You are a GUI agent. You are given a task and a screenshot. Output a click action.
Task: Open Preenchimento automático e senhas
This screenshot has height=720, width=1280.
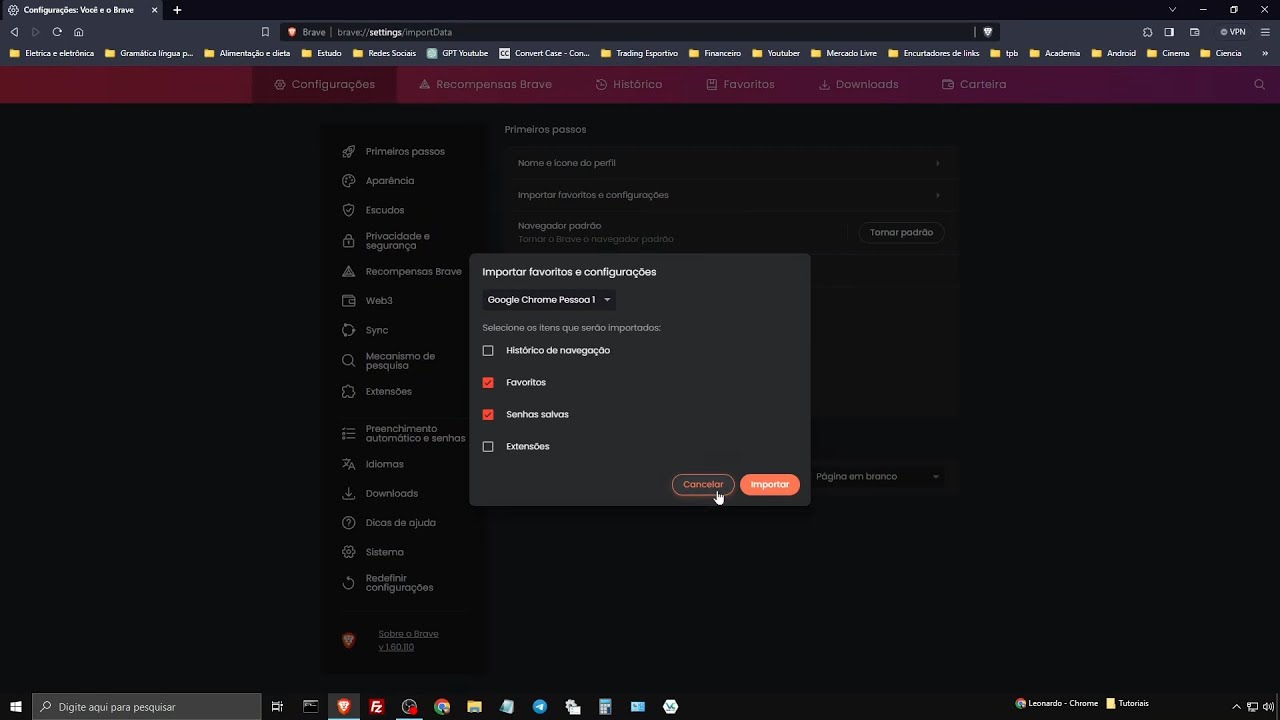pyautogui.click(x=403, y=434)
